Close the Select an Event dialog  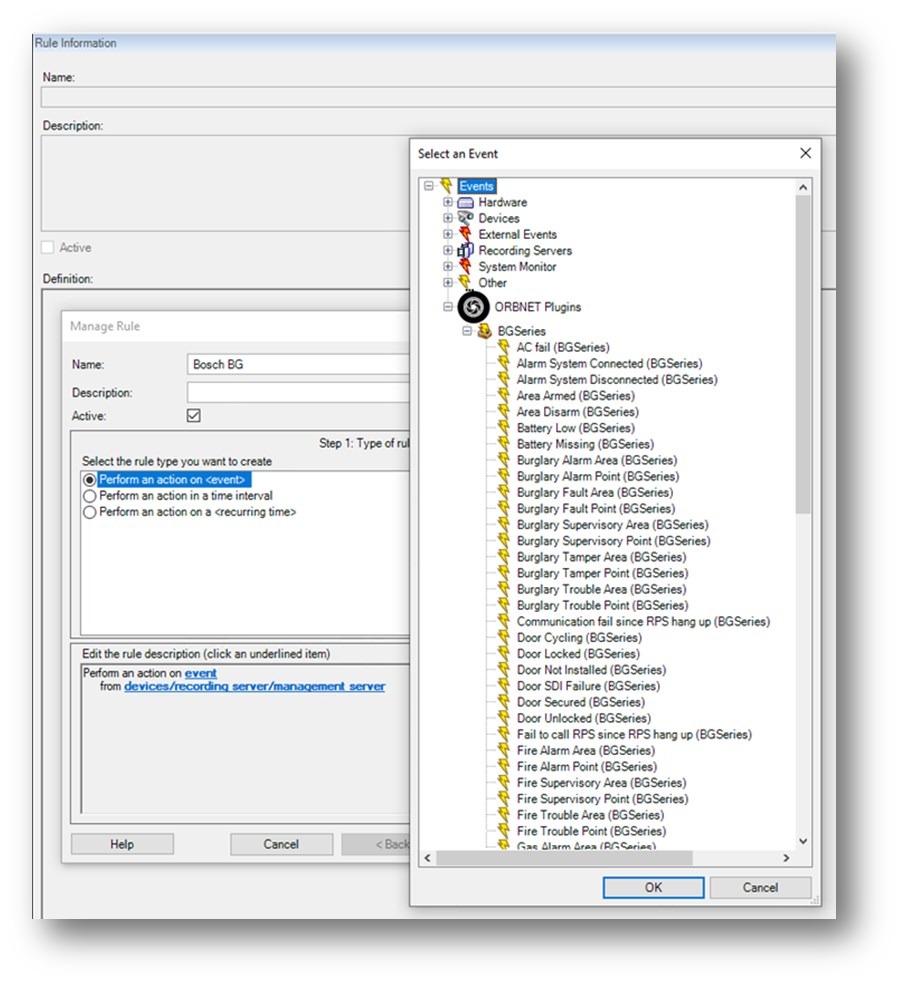click(x=806, y=153)
